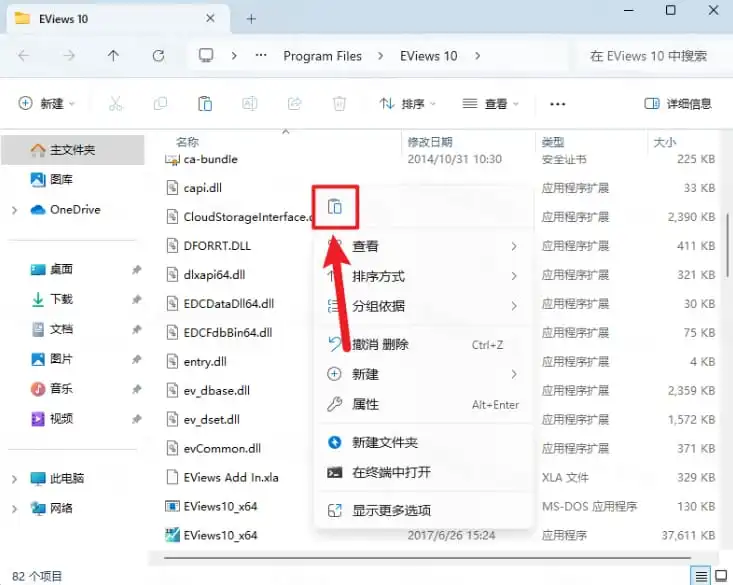
Task: Sort by 修改日期 column header
Action: (x=430, y=142)
